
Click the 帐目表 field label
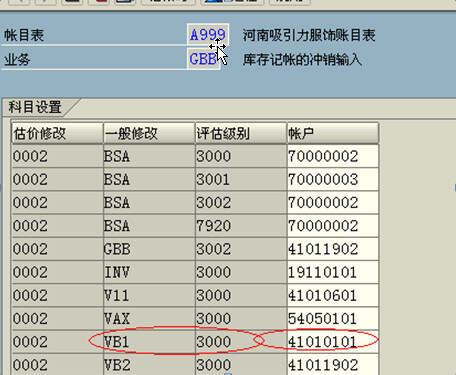coord(24,35)
